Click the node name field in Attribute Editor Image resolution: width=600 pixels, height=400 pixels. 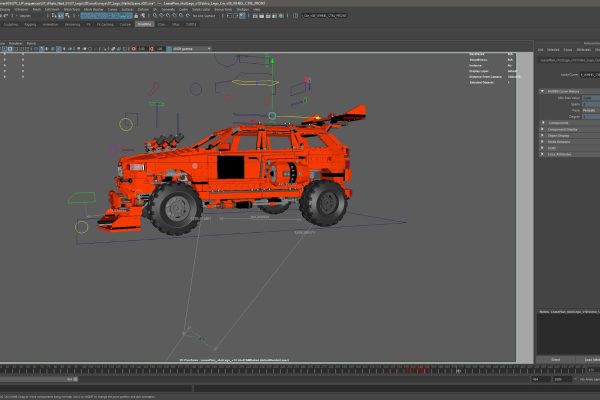[x=590, y=75]
